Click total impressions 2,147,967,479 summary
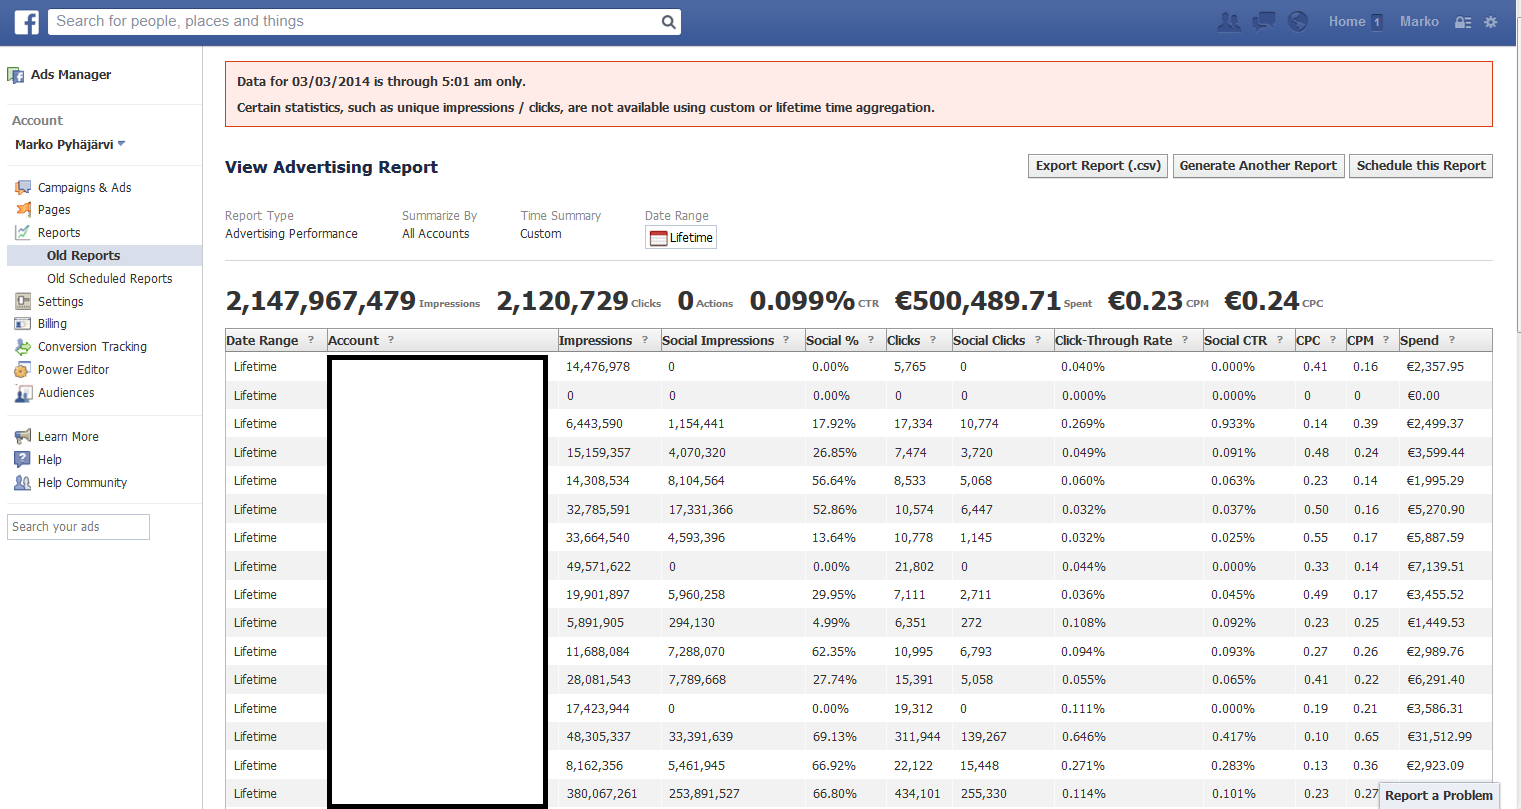1521x809 pixels. tap(320, 301)
